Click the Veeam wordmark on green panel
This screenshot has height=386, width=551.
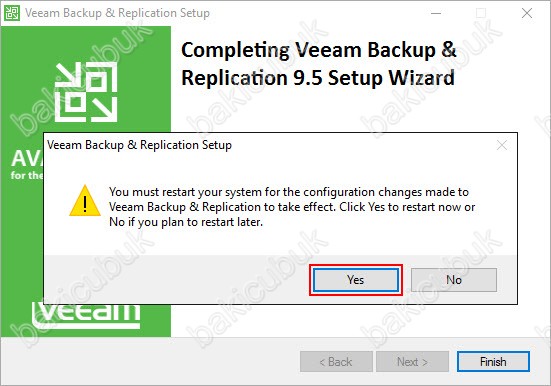(86, 315)
